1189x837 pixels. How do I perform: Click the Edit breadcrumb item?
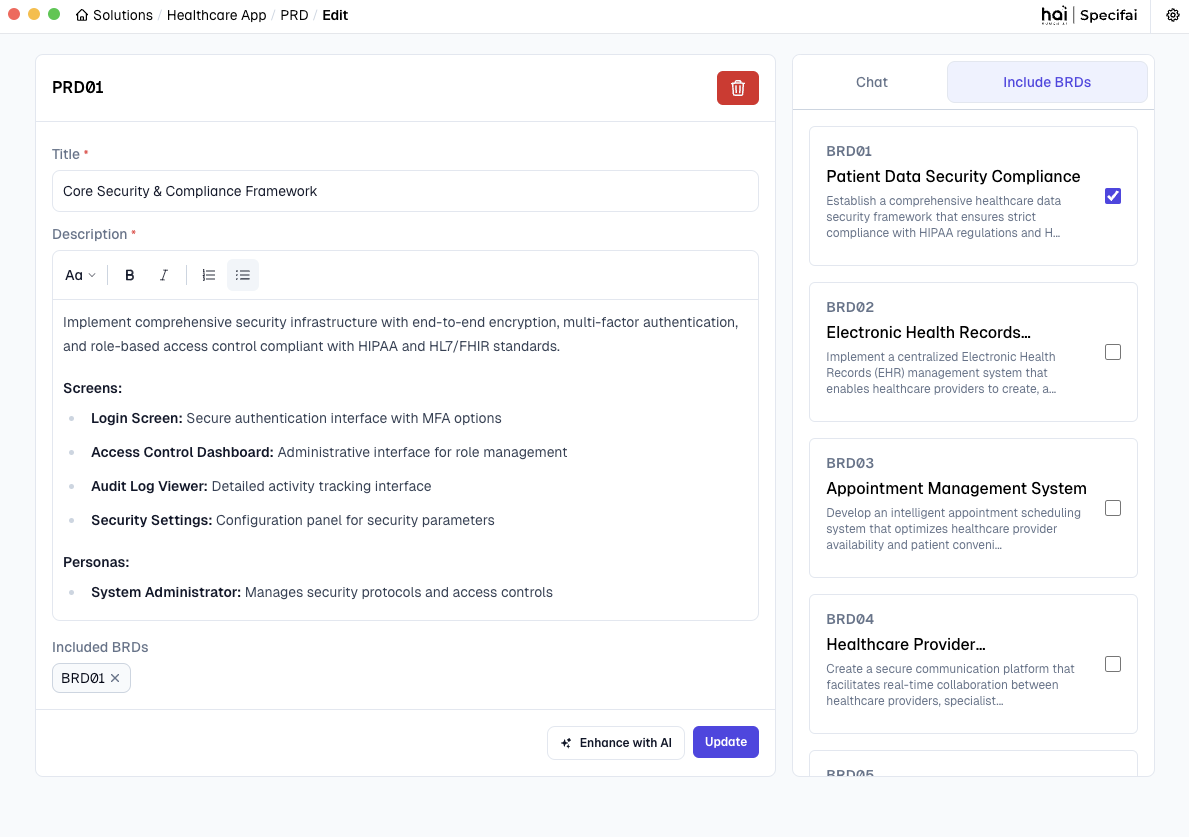(335, 15)
